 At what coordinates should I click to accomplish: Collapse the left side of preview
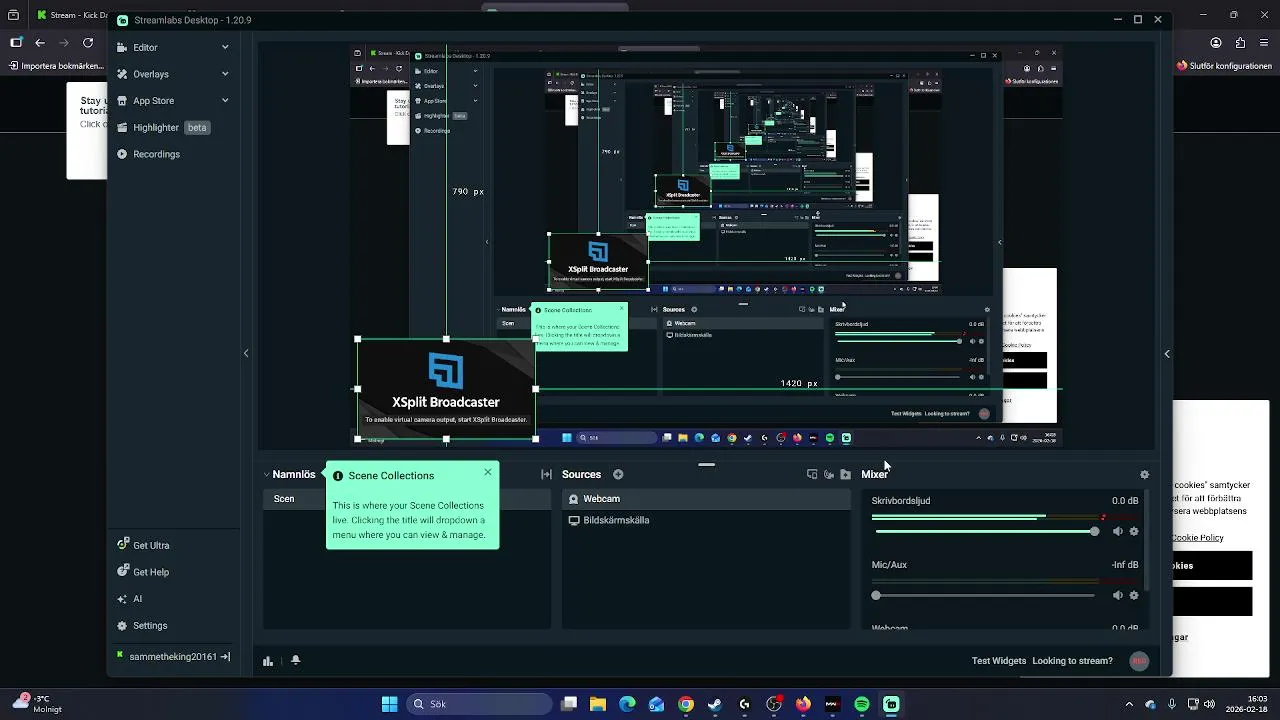click(x=246, y=353)
